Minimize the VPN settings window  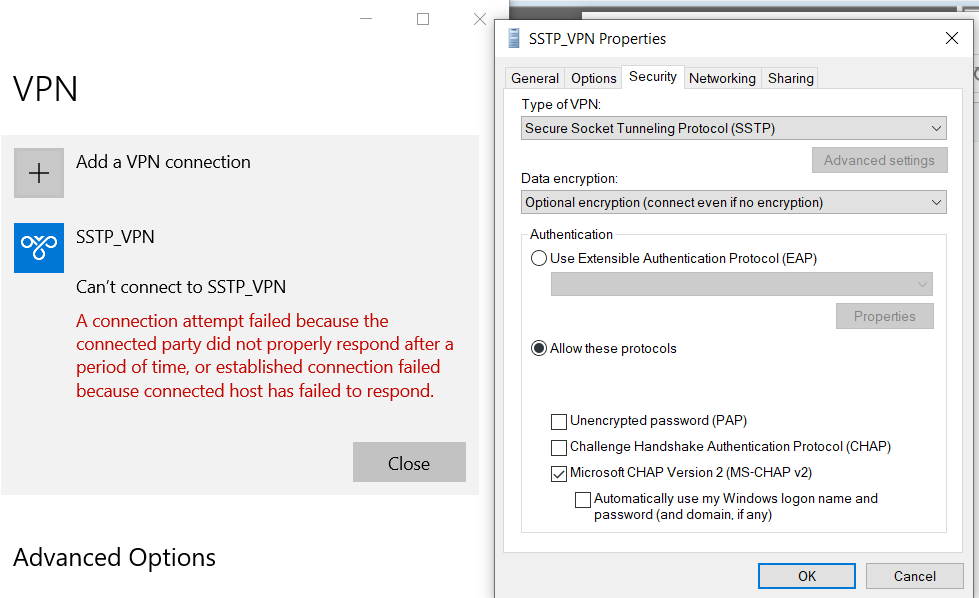point(367,19)
